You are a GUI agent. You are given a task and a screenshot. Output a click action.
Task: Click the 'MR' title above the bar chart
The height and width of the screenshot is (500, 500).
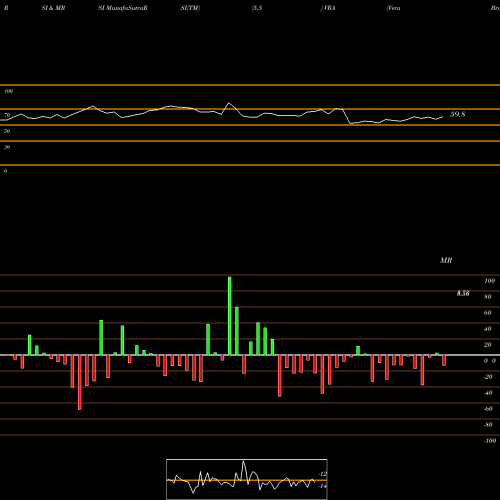(x=446, y=260)
